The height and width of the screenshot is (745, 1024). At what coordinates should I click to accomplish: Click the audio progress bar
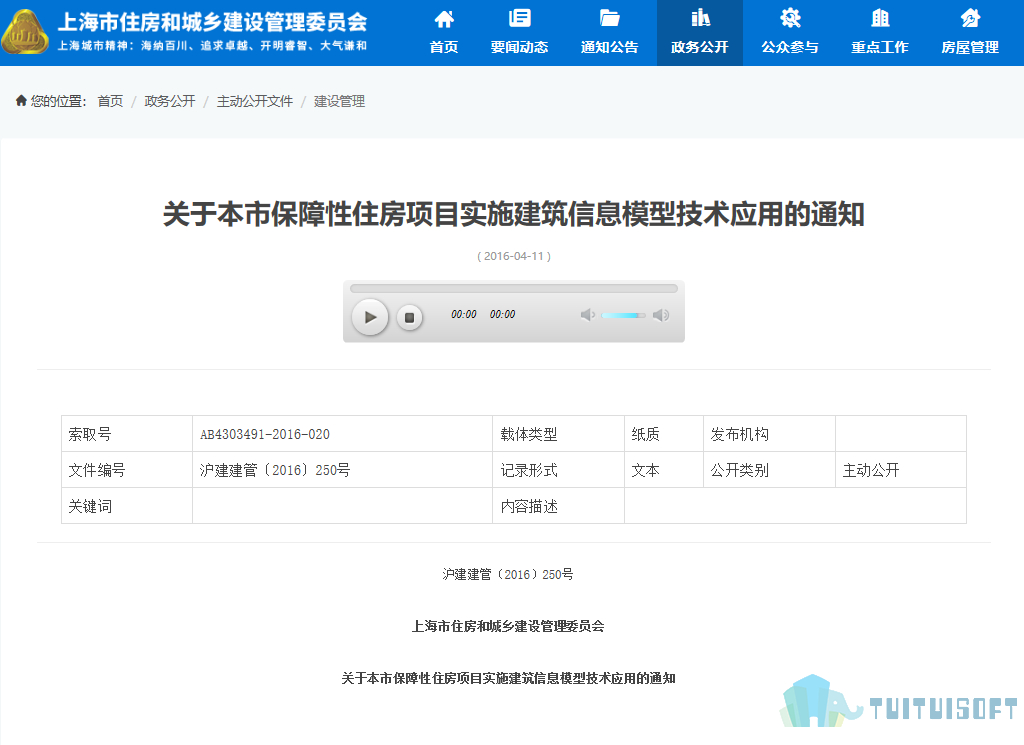pyautogui.click(x=514, y=288)
